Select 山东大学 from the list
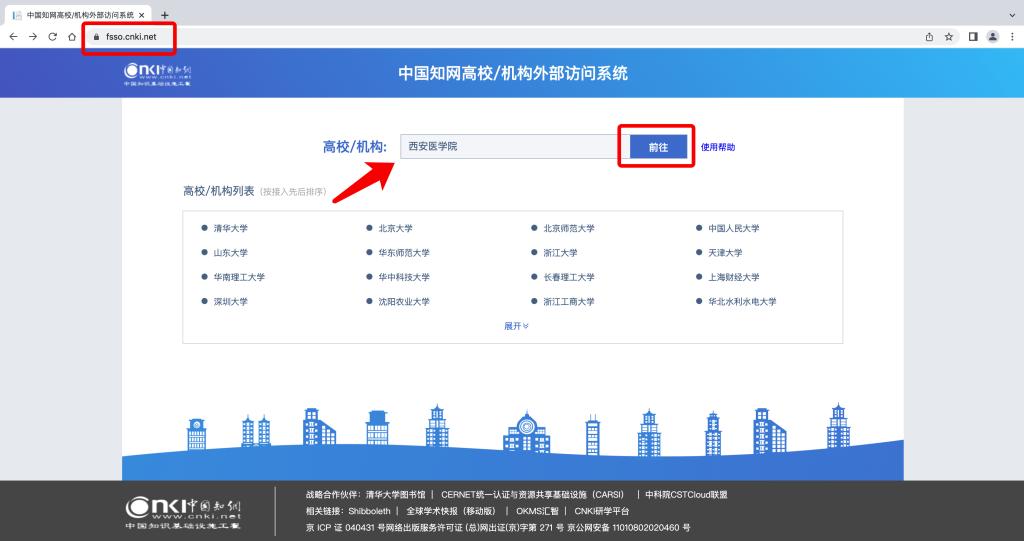Image resolution: width=1024 pixels, height=541 pixels. coord(231,253)
